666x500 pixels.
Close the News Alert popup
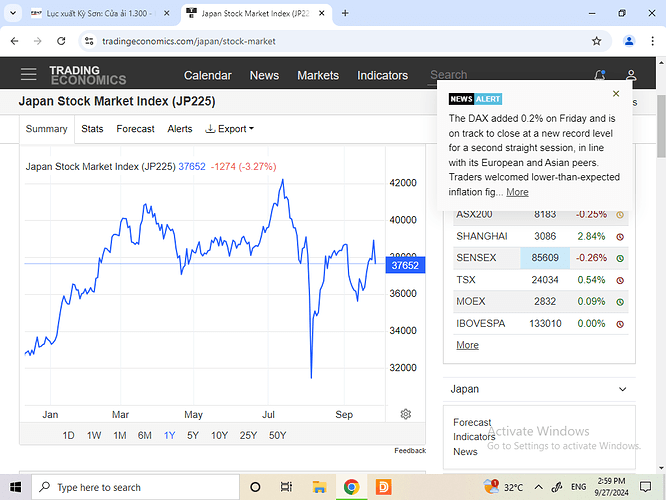click(616, 94)
